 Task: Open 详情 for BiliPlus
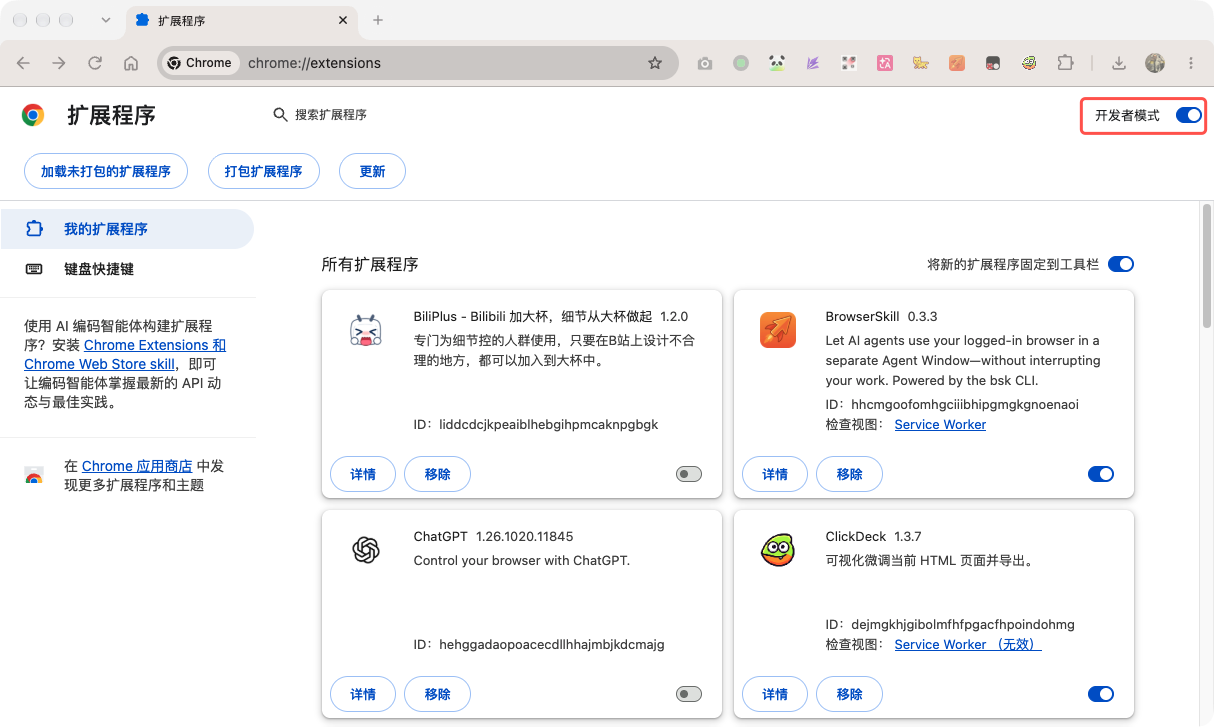pyautogui.click(x=363, y=474)
